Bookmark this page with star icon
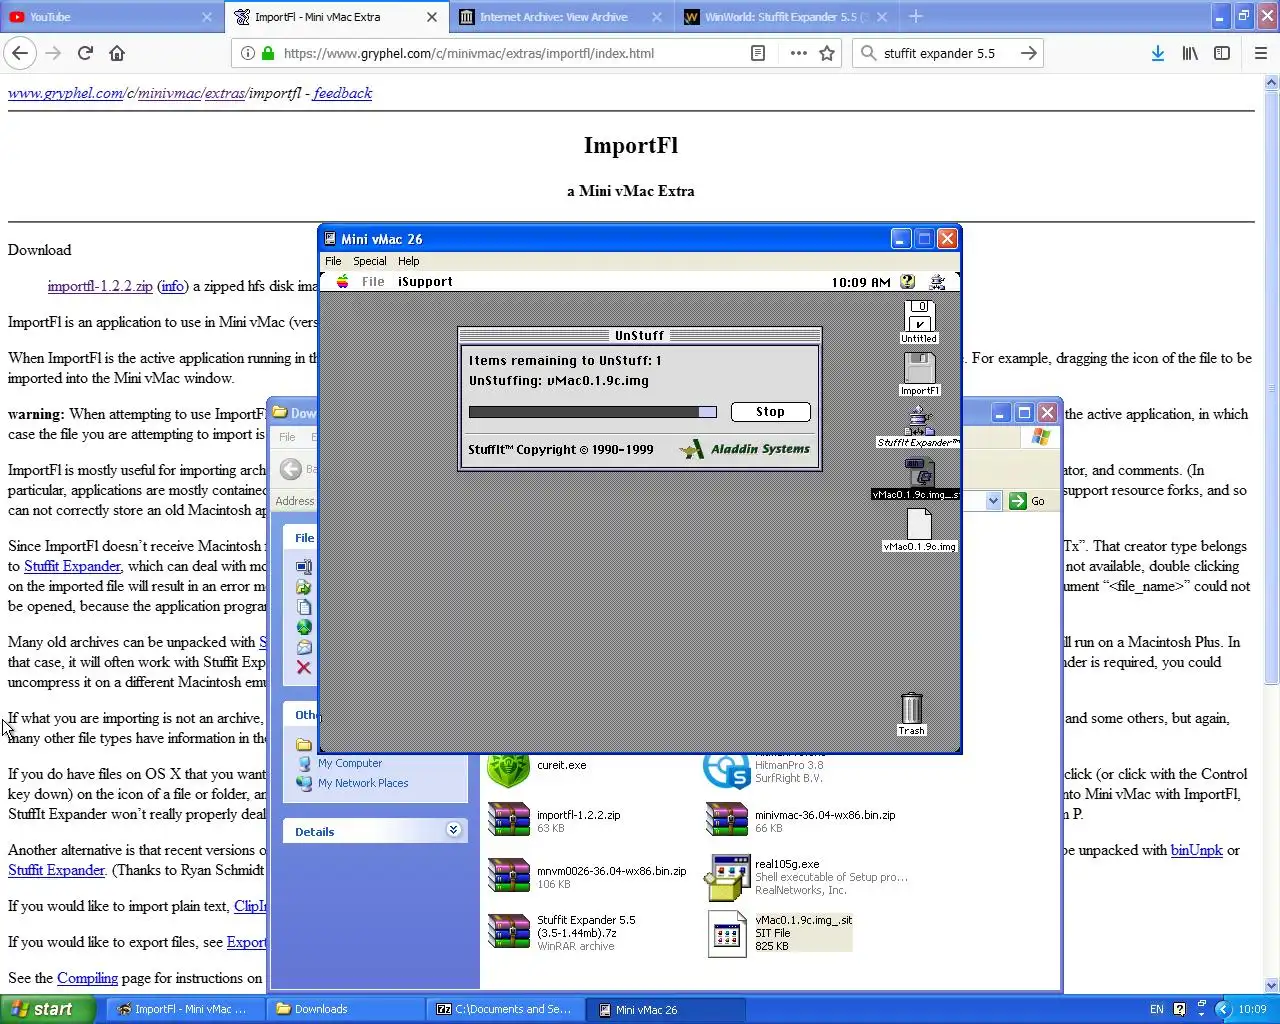 click(x=827, y=53)
